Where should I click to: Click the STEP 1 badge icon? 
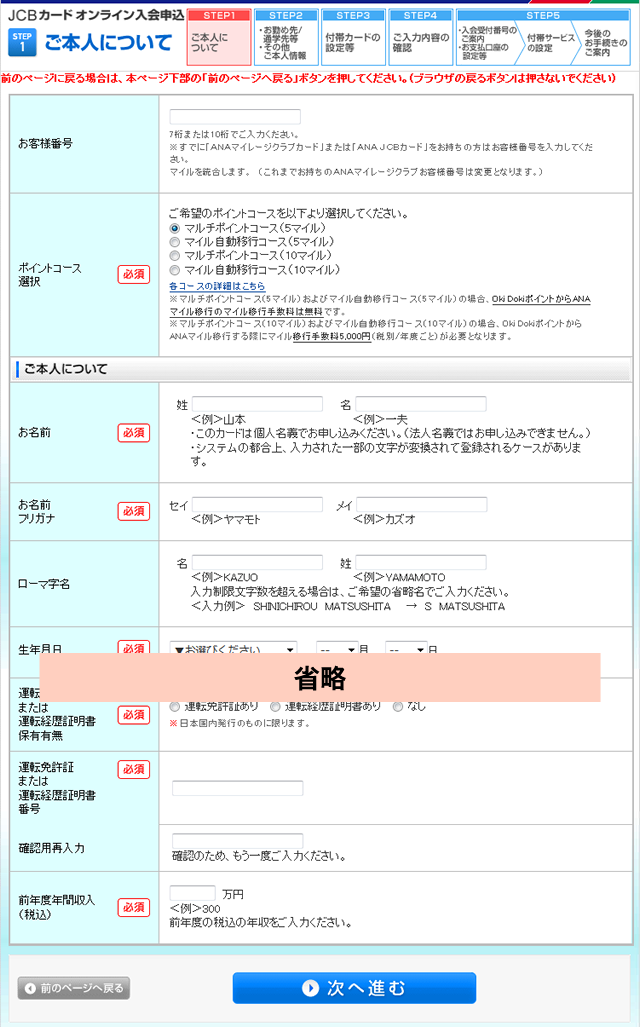coord(22,43)
